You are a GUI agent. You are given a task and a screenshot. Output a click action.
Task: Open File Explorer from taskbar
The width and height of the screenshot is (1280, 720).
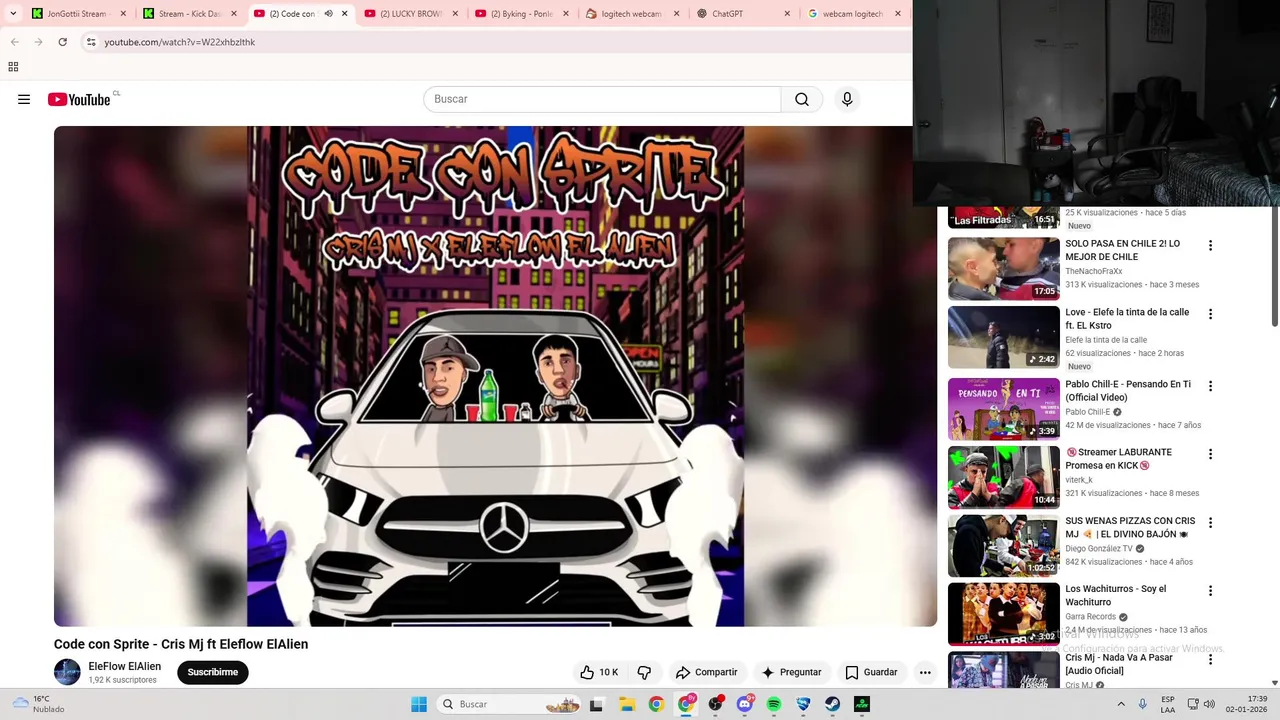click(x=627, y=704)
